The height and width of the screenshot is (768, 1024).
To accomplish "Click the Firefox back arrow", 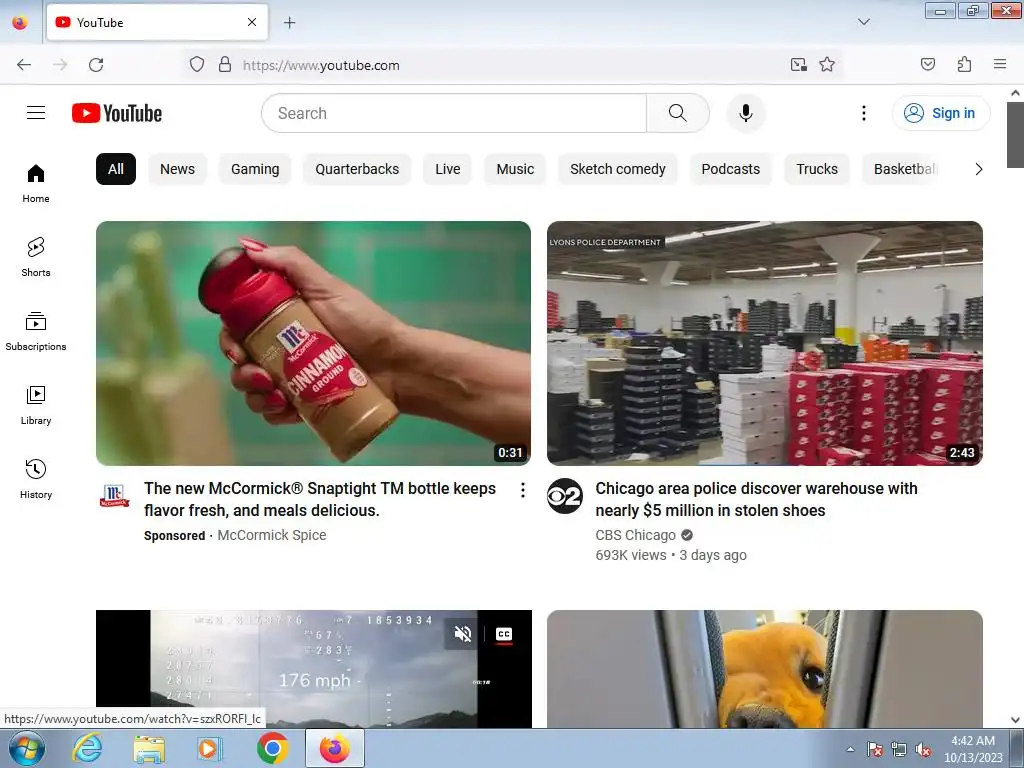I will coord(24,65).
